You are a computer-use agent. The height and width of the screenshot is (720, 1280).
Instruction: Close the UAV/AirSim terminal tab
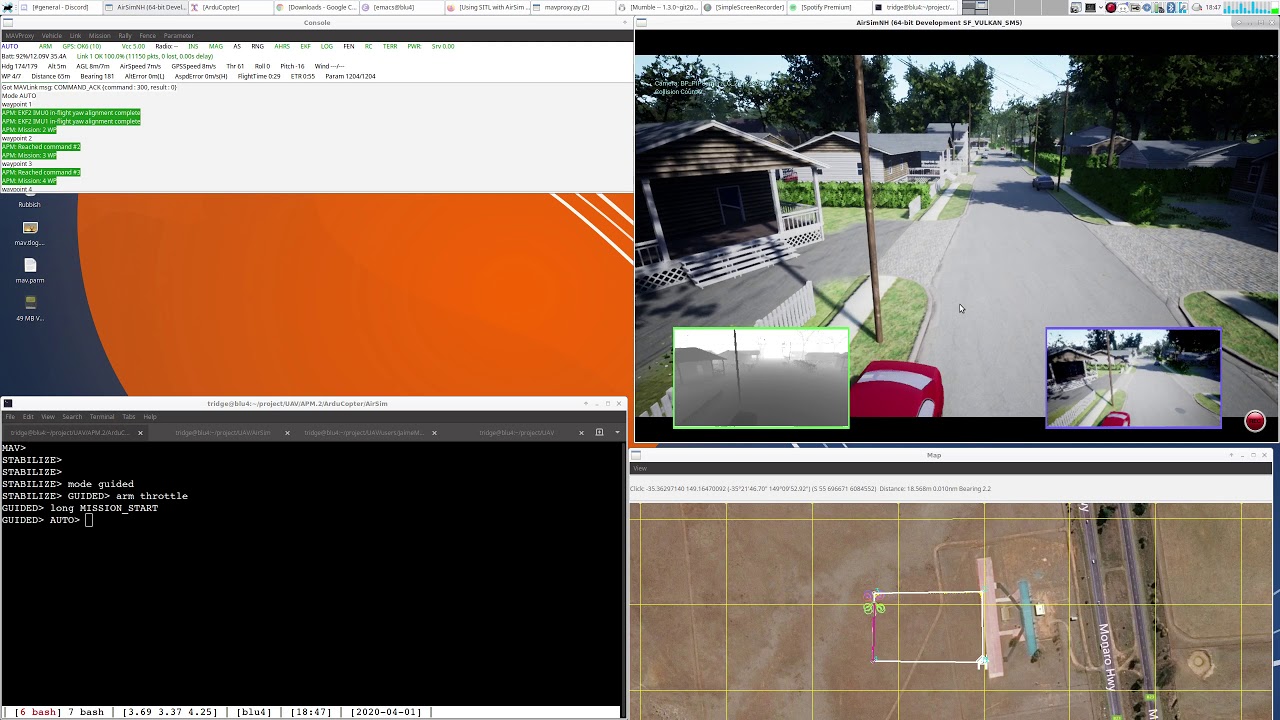[x=287, y=433]
